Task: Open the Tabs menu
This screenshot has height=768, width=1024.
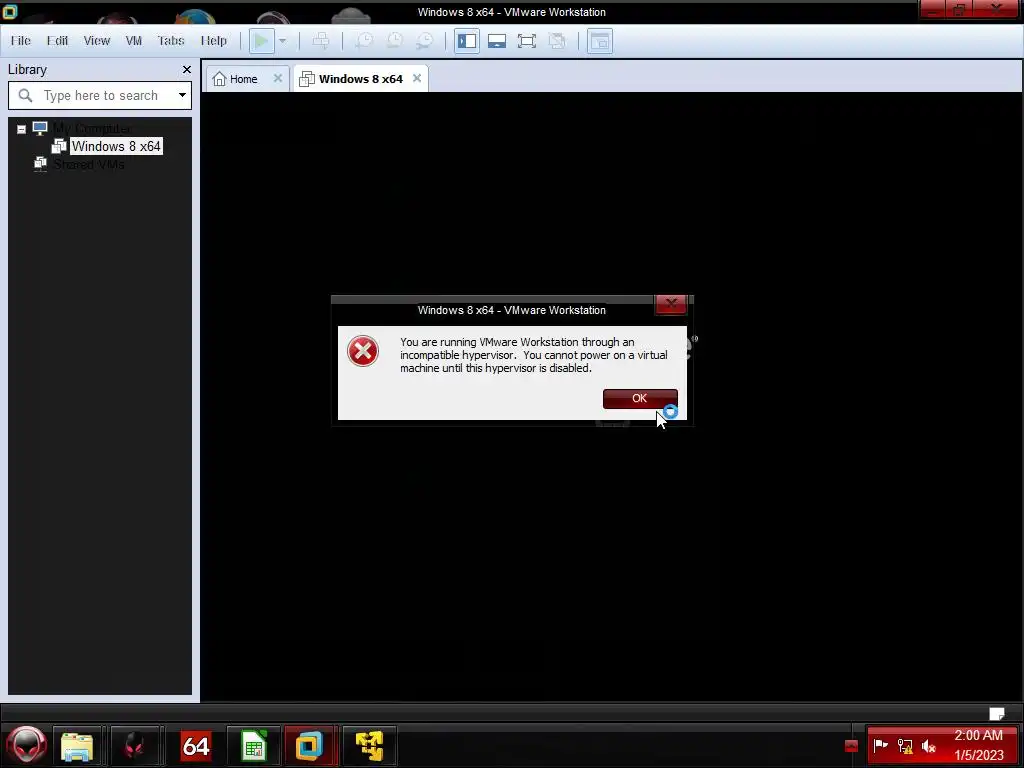Action: (171, 40)
